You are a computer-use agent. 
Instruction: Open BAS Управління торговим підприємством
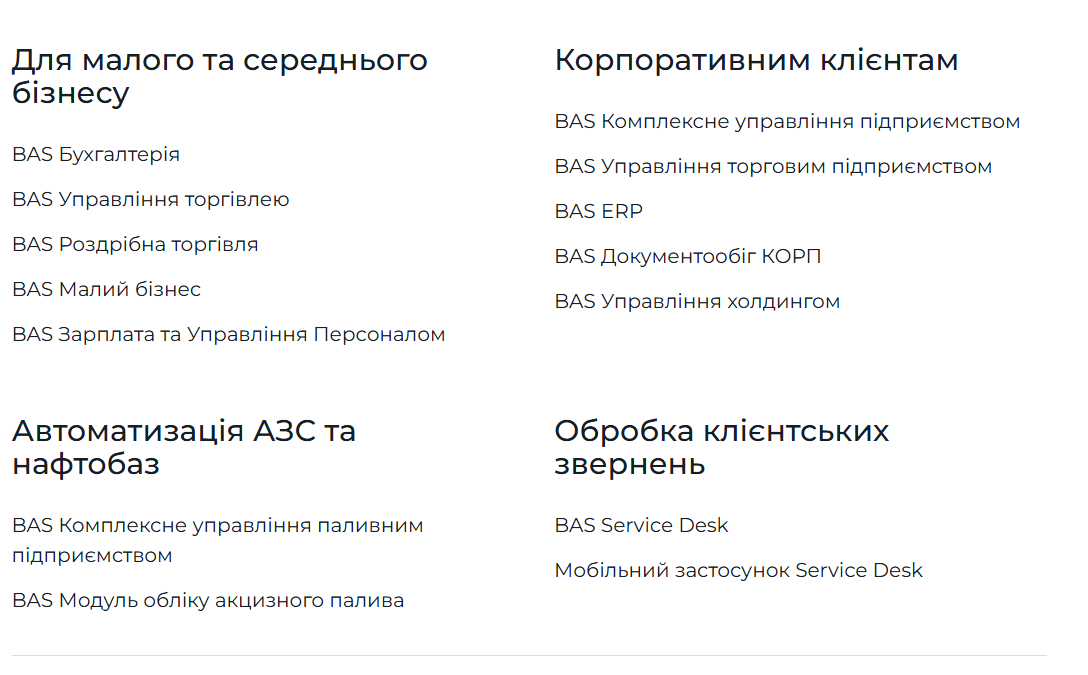(x=774, y=166)
